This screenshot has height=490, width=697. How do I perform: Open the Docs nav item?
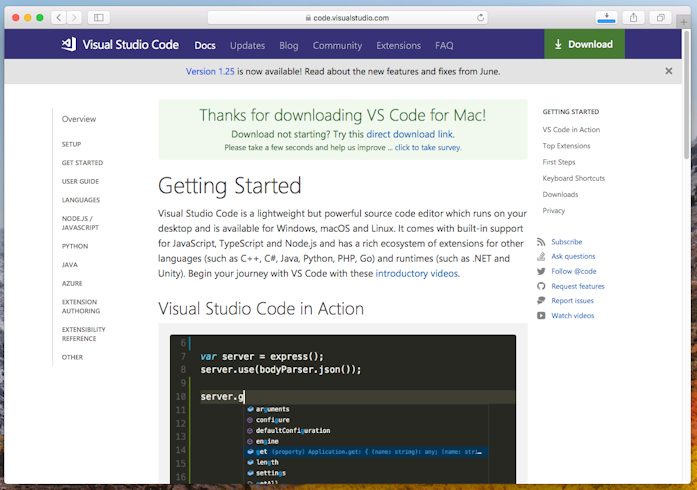pyautogui.click(x=205, y=45)
